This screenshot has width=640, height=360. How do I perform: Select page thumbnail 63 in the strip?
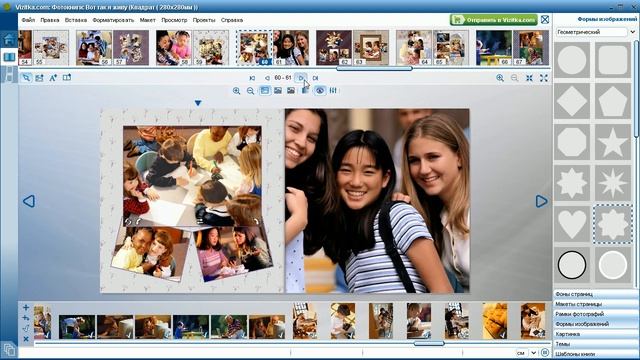[371, 48]
